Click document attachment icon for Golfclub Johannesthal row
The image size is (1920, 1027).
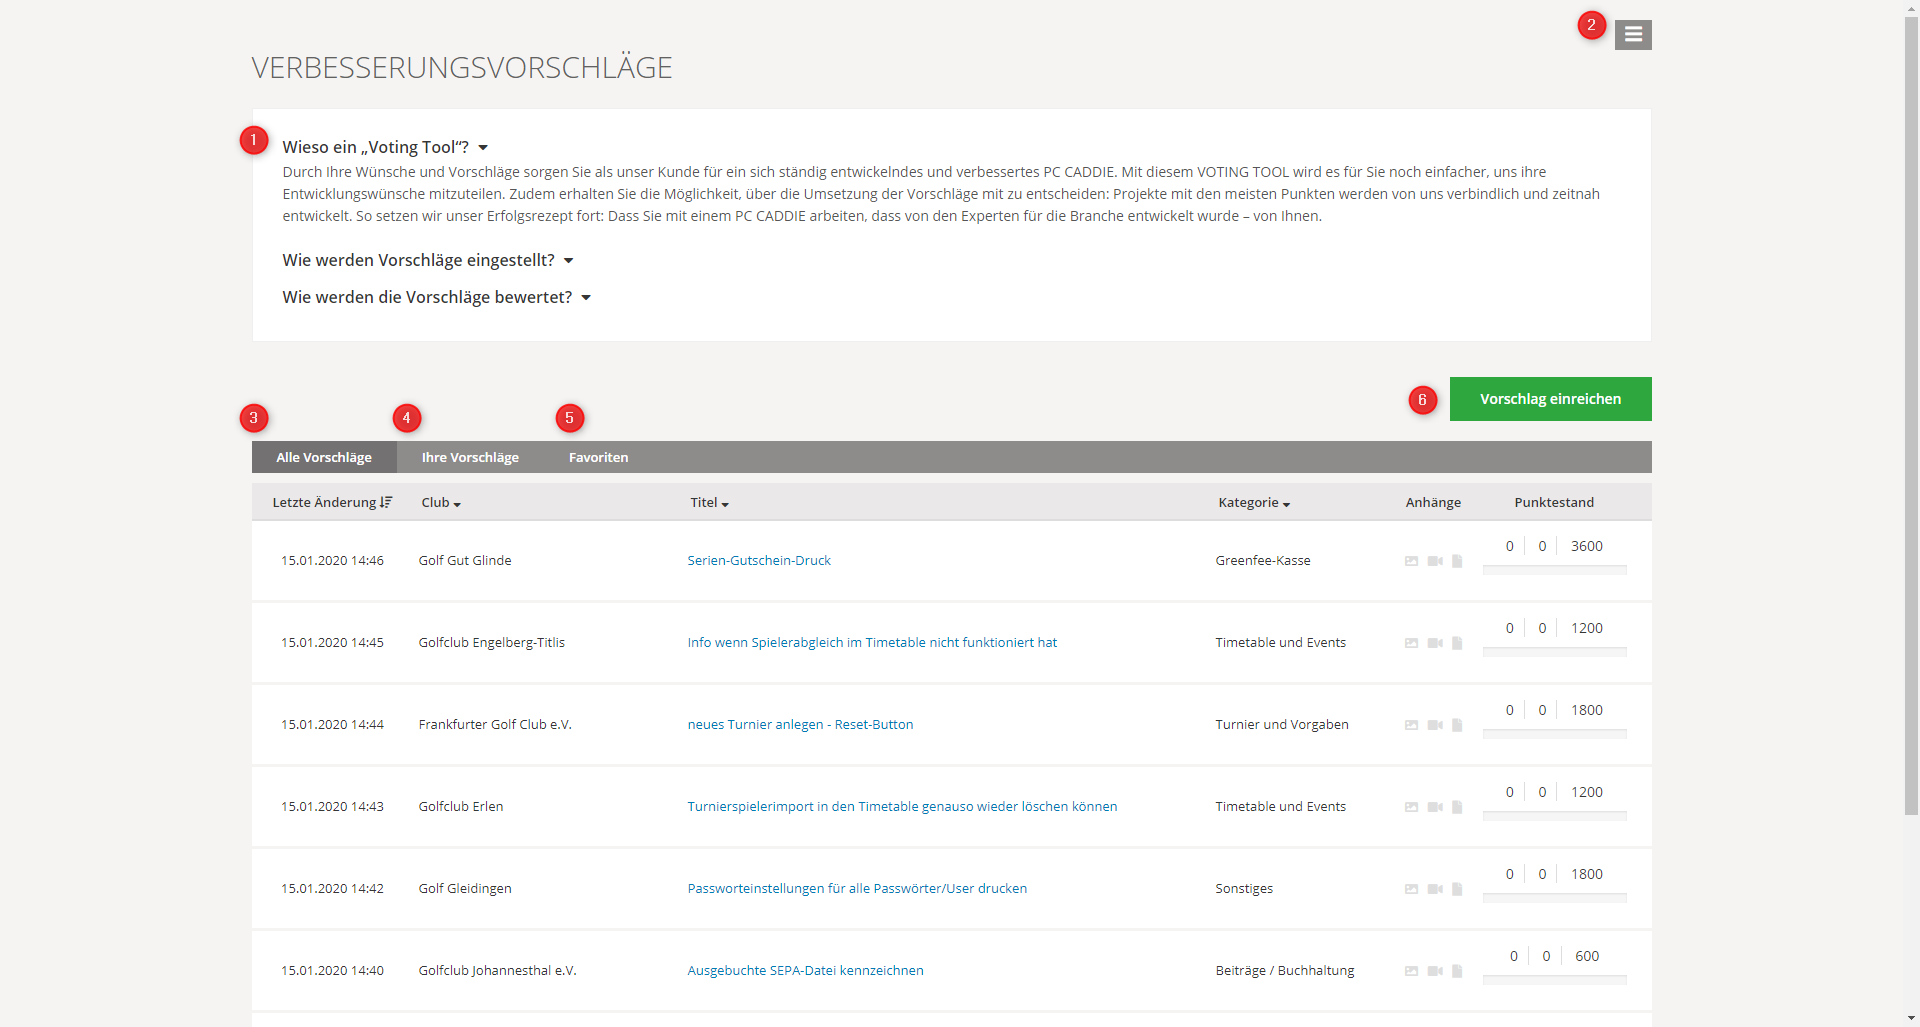click(1457, 971)
